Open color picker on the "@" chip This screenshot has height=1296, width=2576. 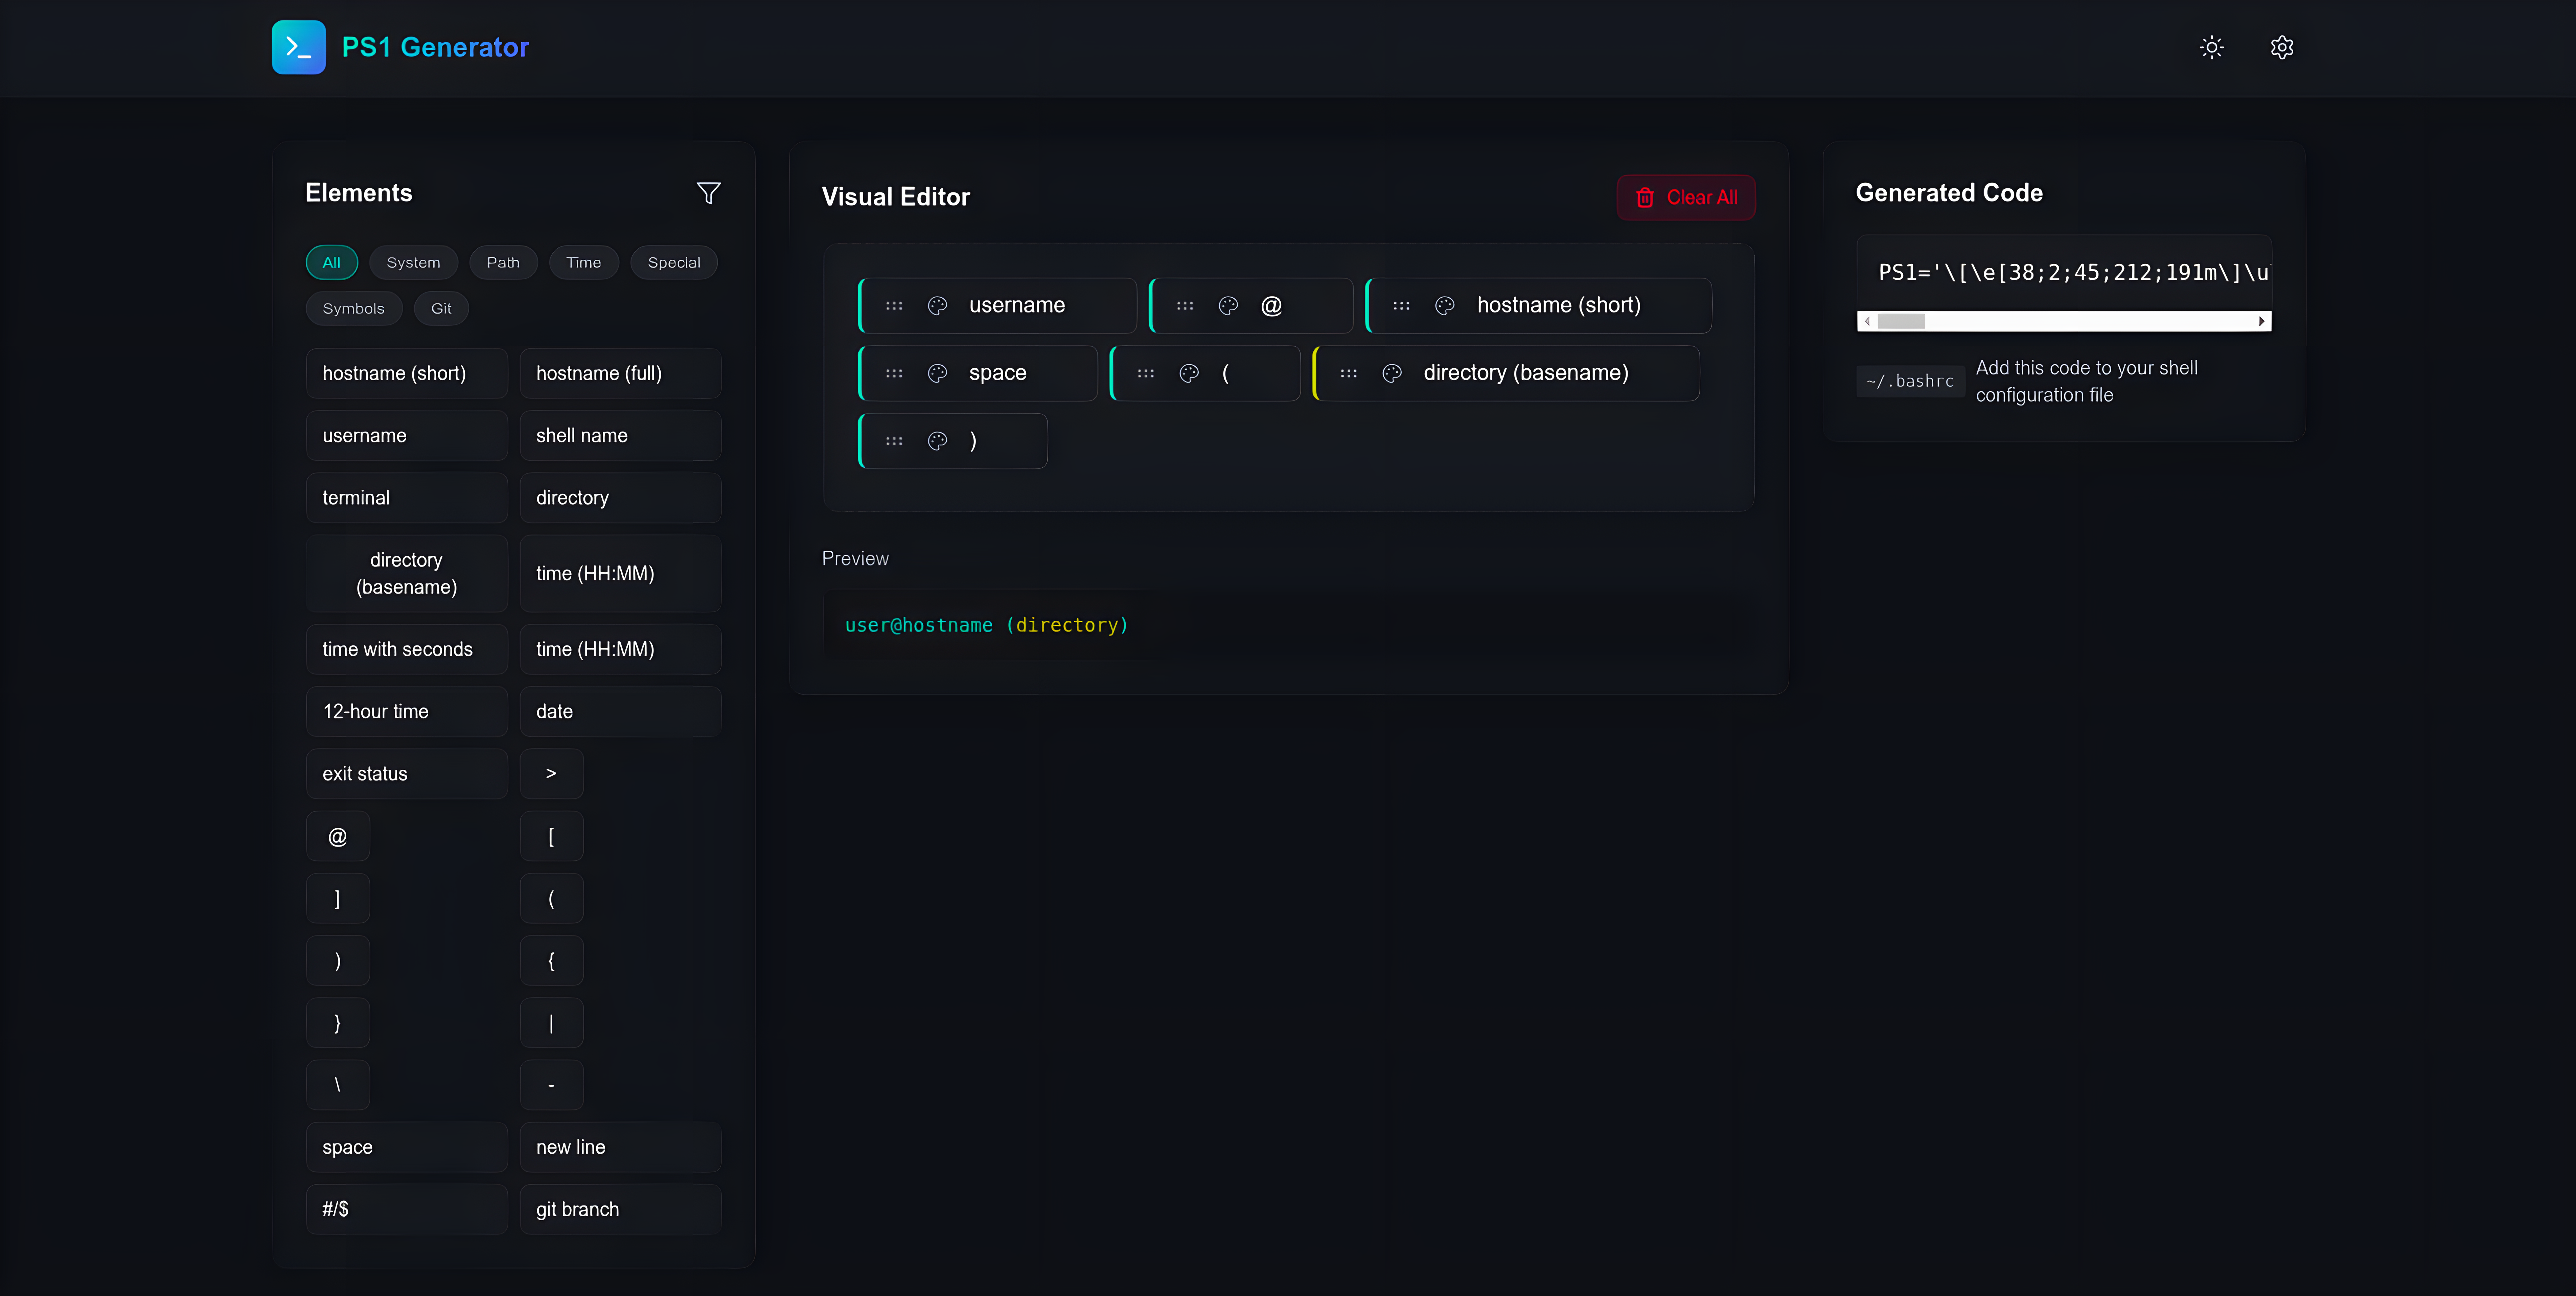[x=1227, y=305]
